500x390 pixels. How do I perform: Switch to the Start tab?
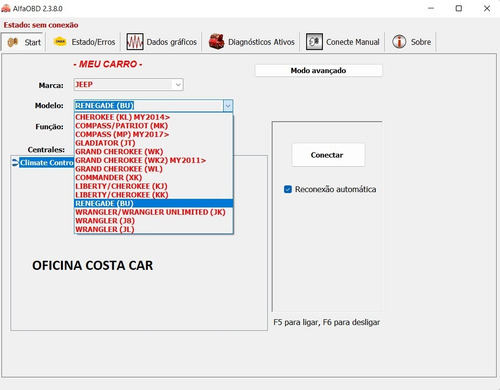tap(23, 42)
